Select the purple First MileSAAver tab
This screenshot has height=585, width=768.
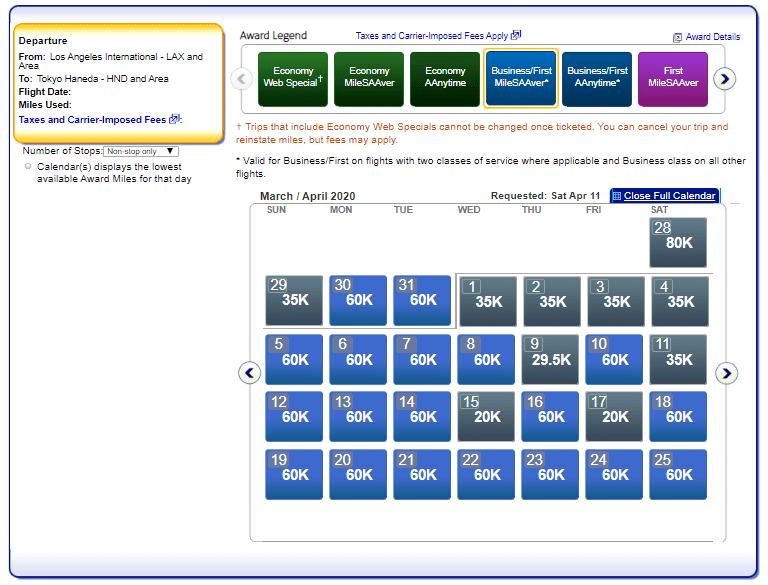coord(673,79)
